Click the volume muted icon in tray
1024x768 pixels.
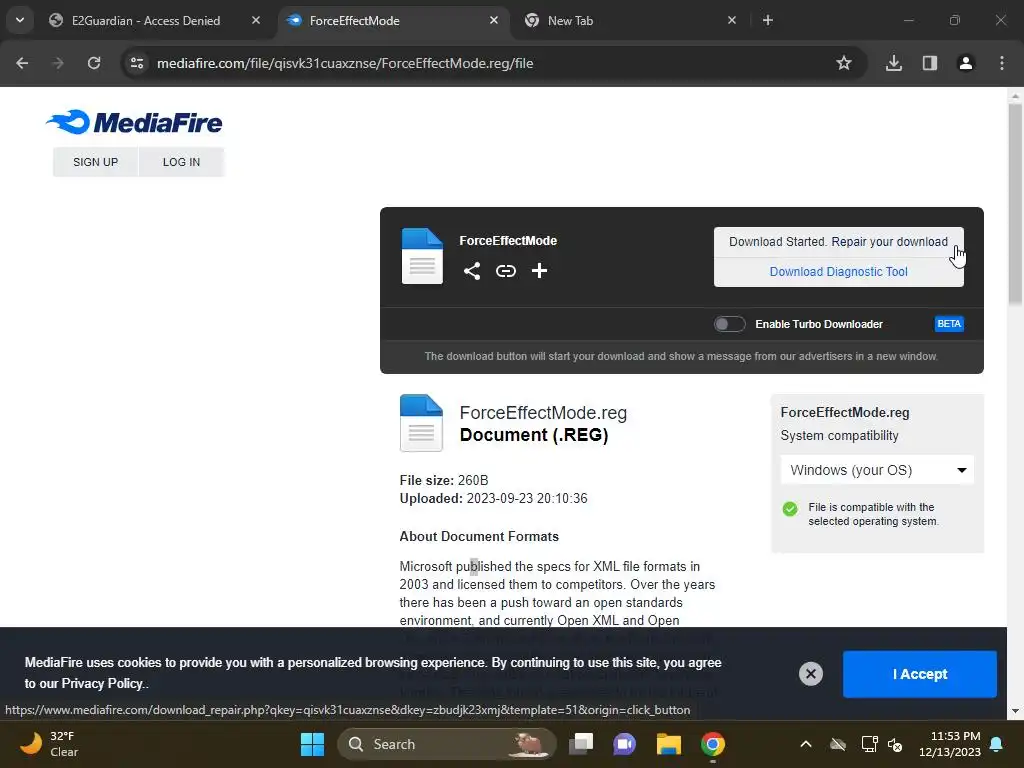pos(895,744)
